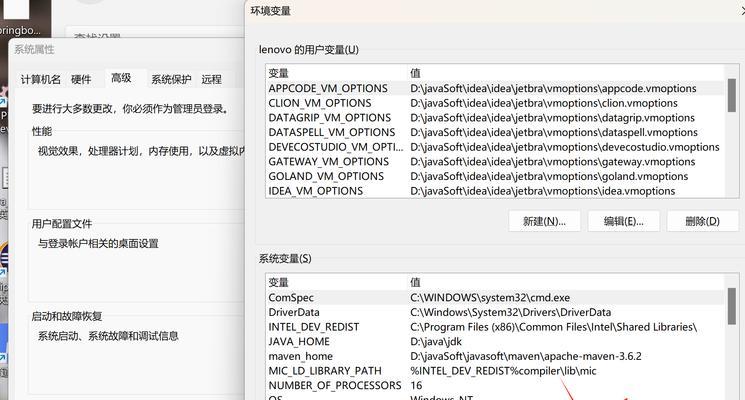Open the 远程 tab in System Properties
Viewport: 745px width, 400px height.
click(211, 79)
